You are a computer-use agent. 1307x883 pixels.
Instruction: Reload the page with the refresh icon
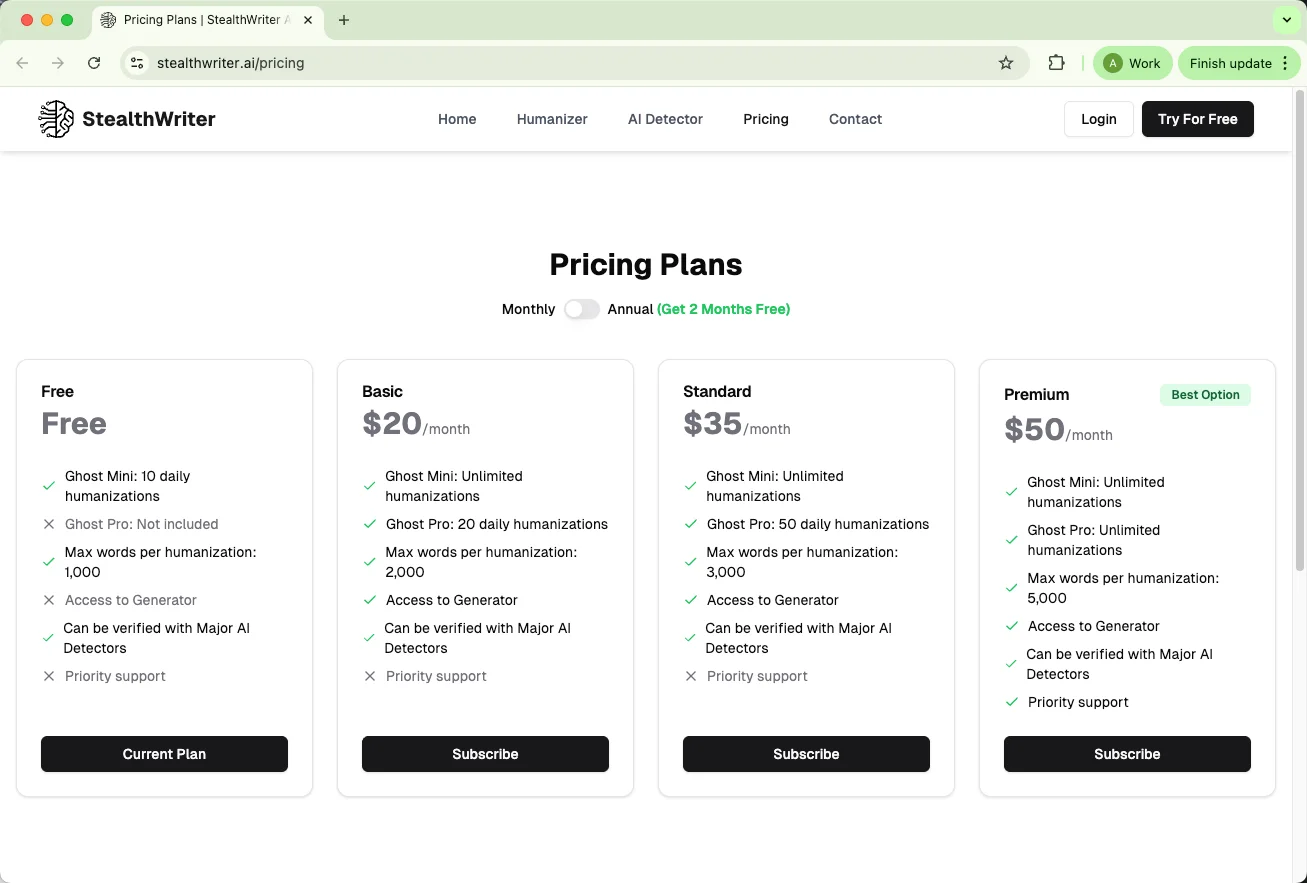pos(94,63)
